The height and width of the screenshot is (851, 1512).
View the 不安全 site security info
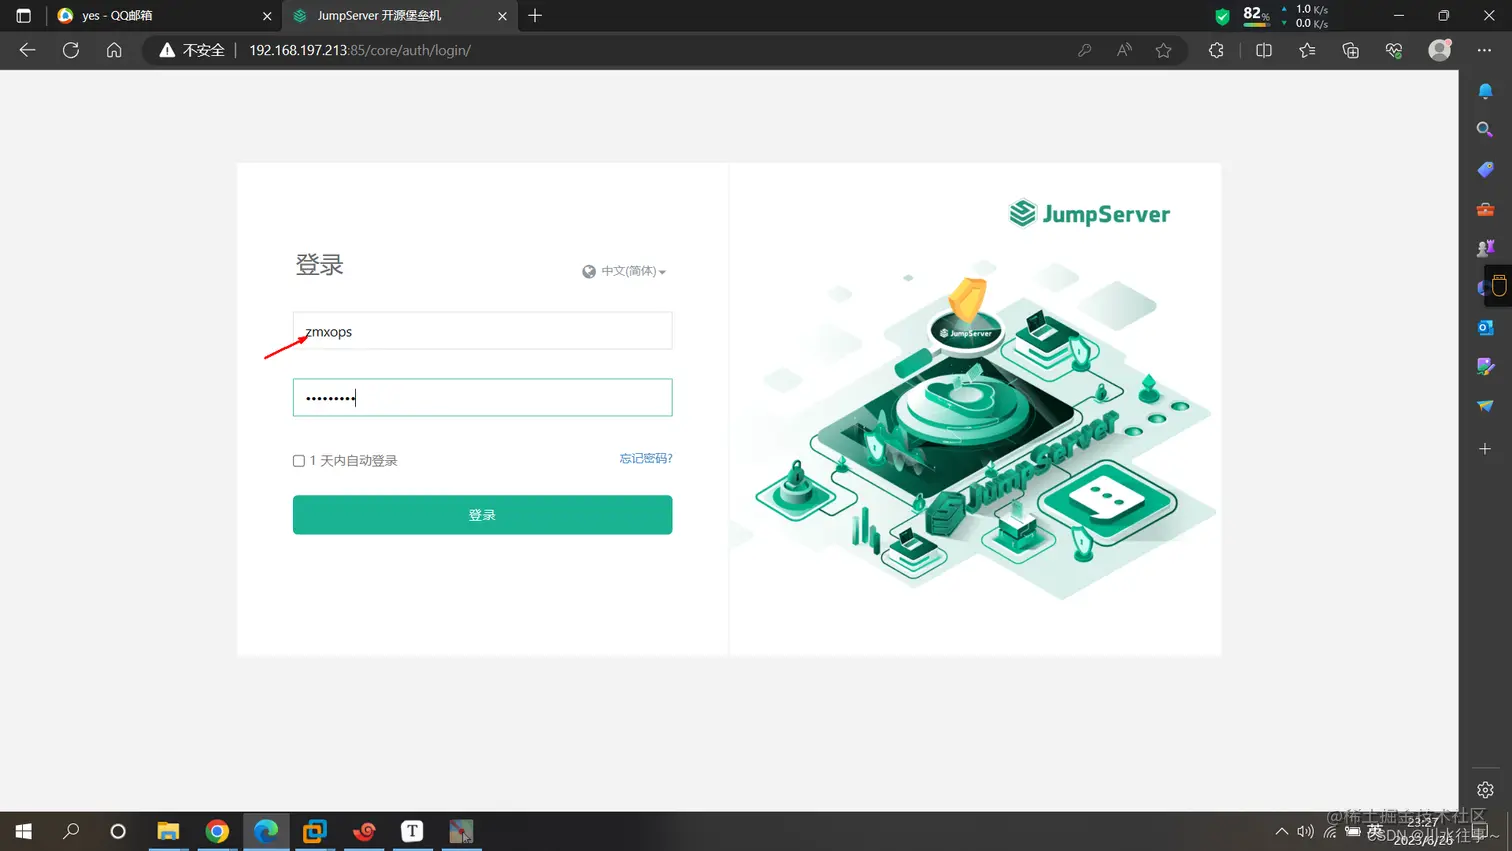(192, 50)
